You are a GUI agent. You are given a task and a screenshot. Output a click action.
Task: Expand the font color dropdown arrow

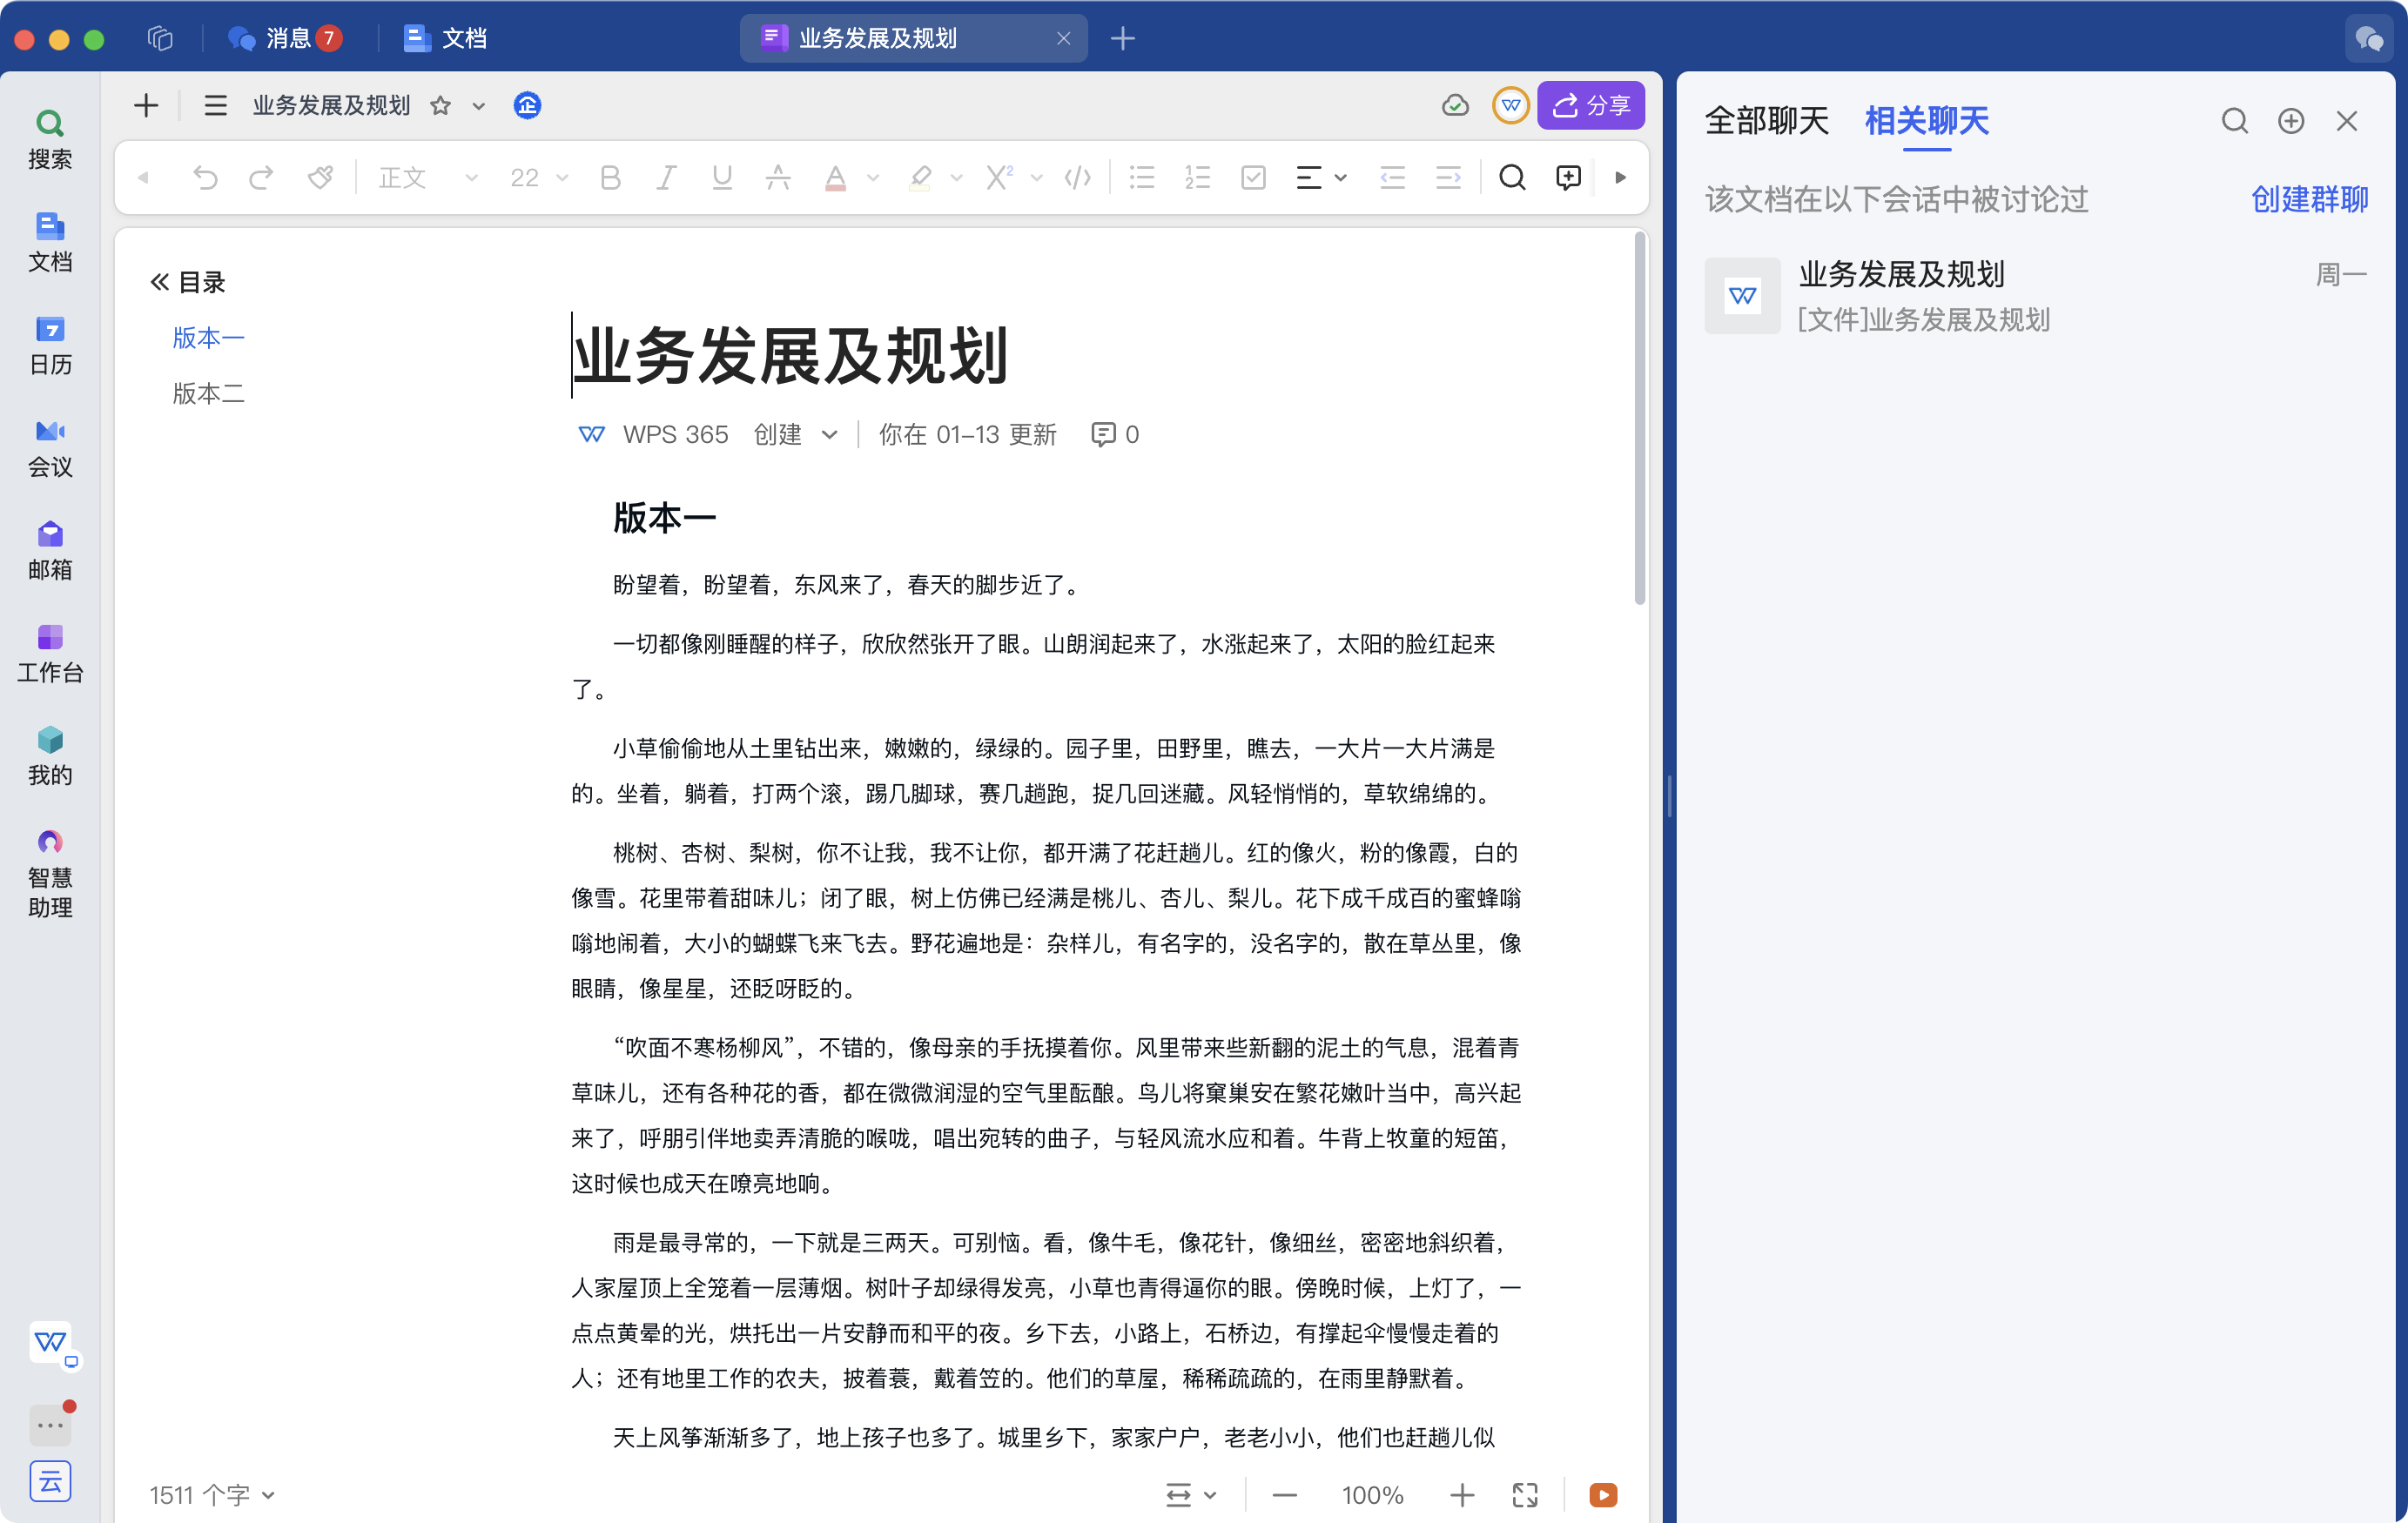click(x=873, y=178)
